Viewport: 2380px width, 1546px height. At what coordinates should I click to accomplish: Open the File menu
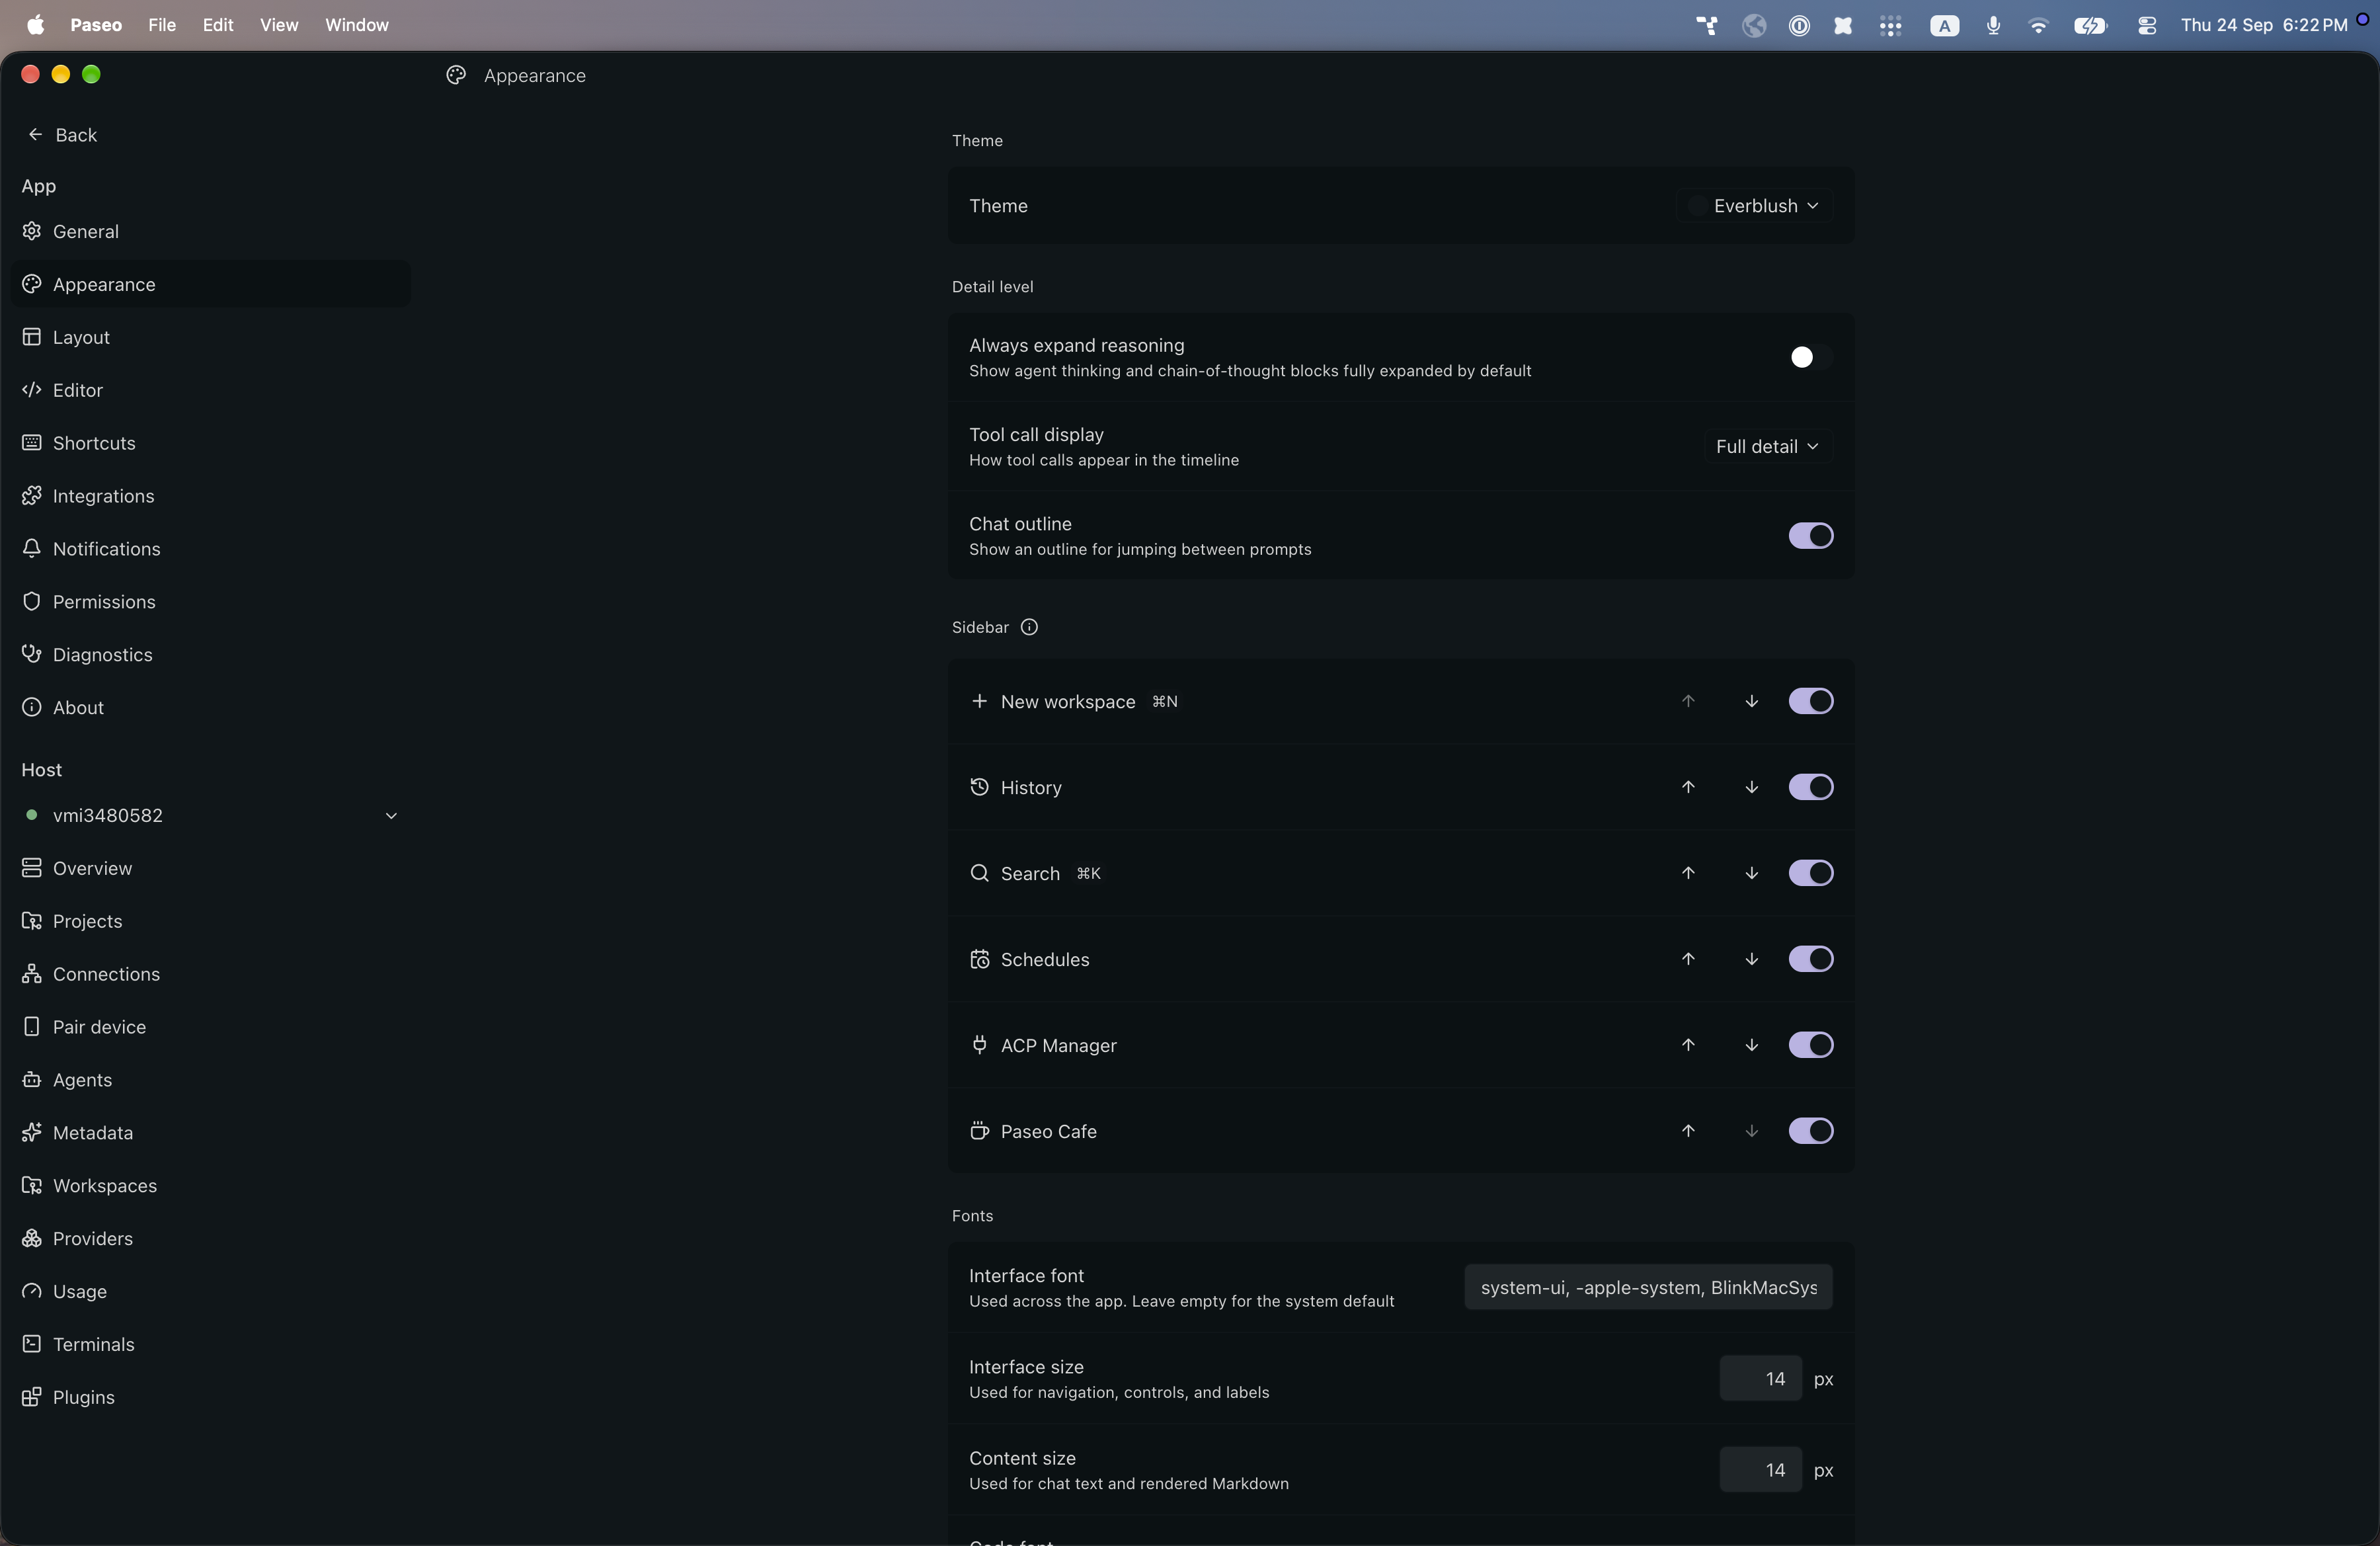[162, 25]
